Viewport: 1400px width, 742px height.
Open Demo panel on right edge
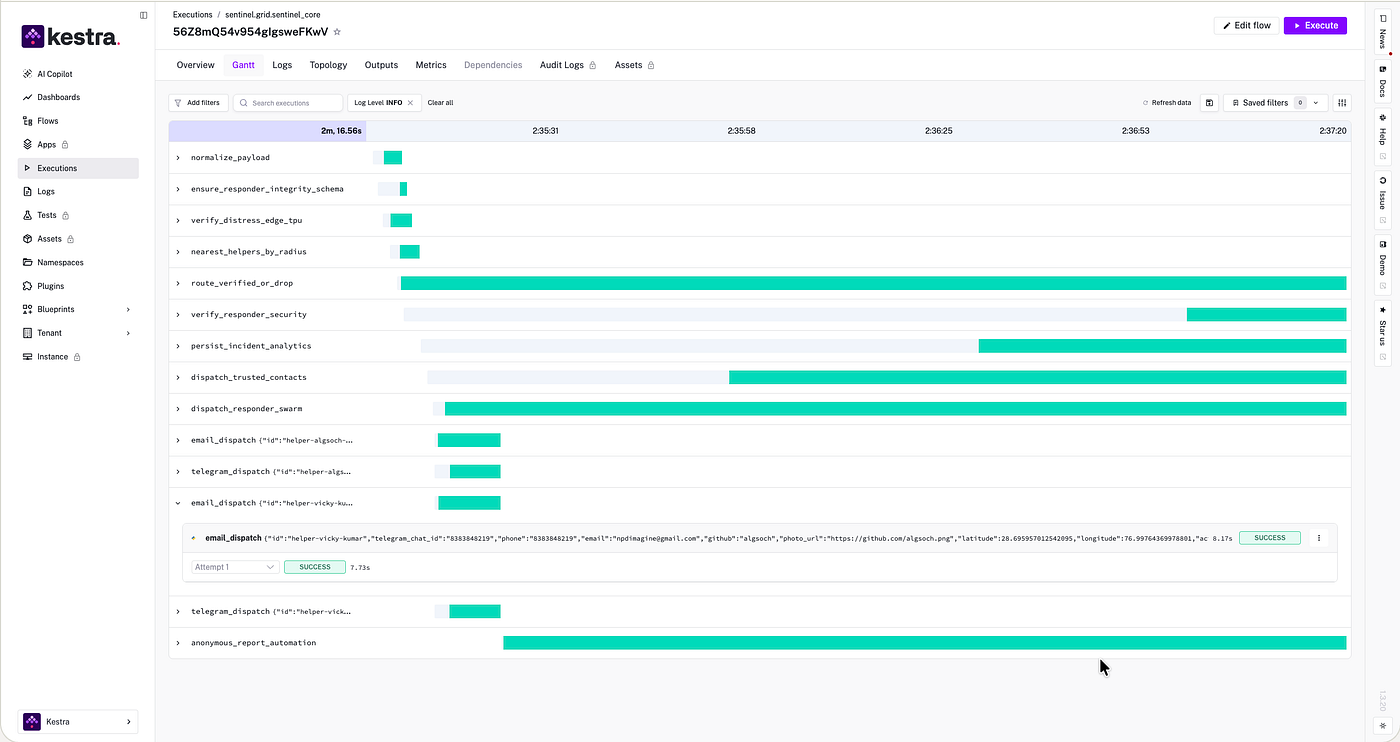pyautogui.click(x=1383, y=264)
